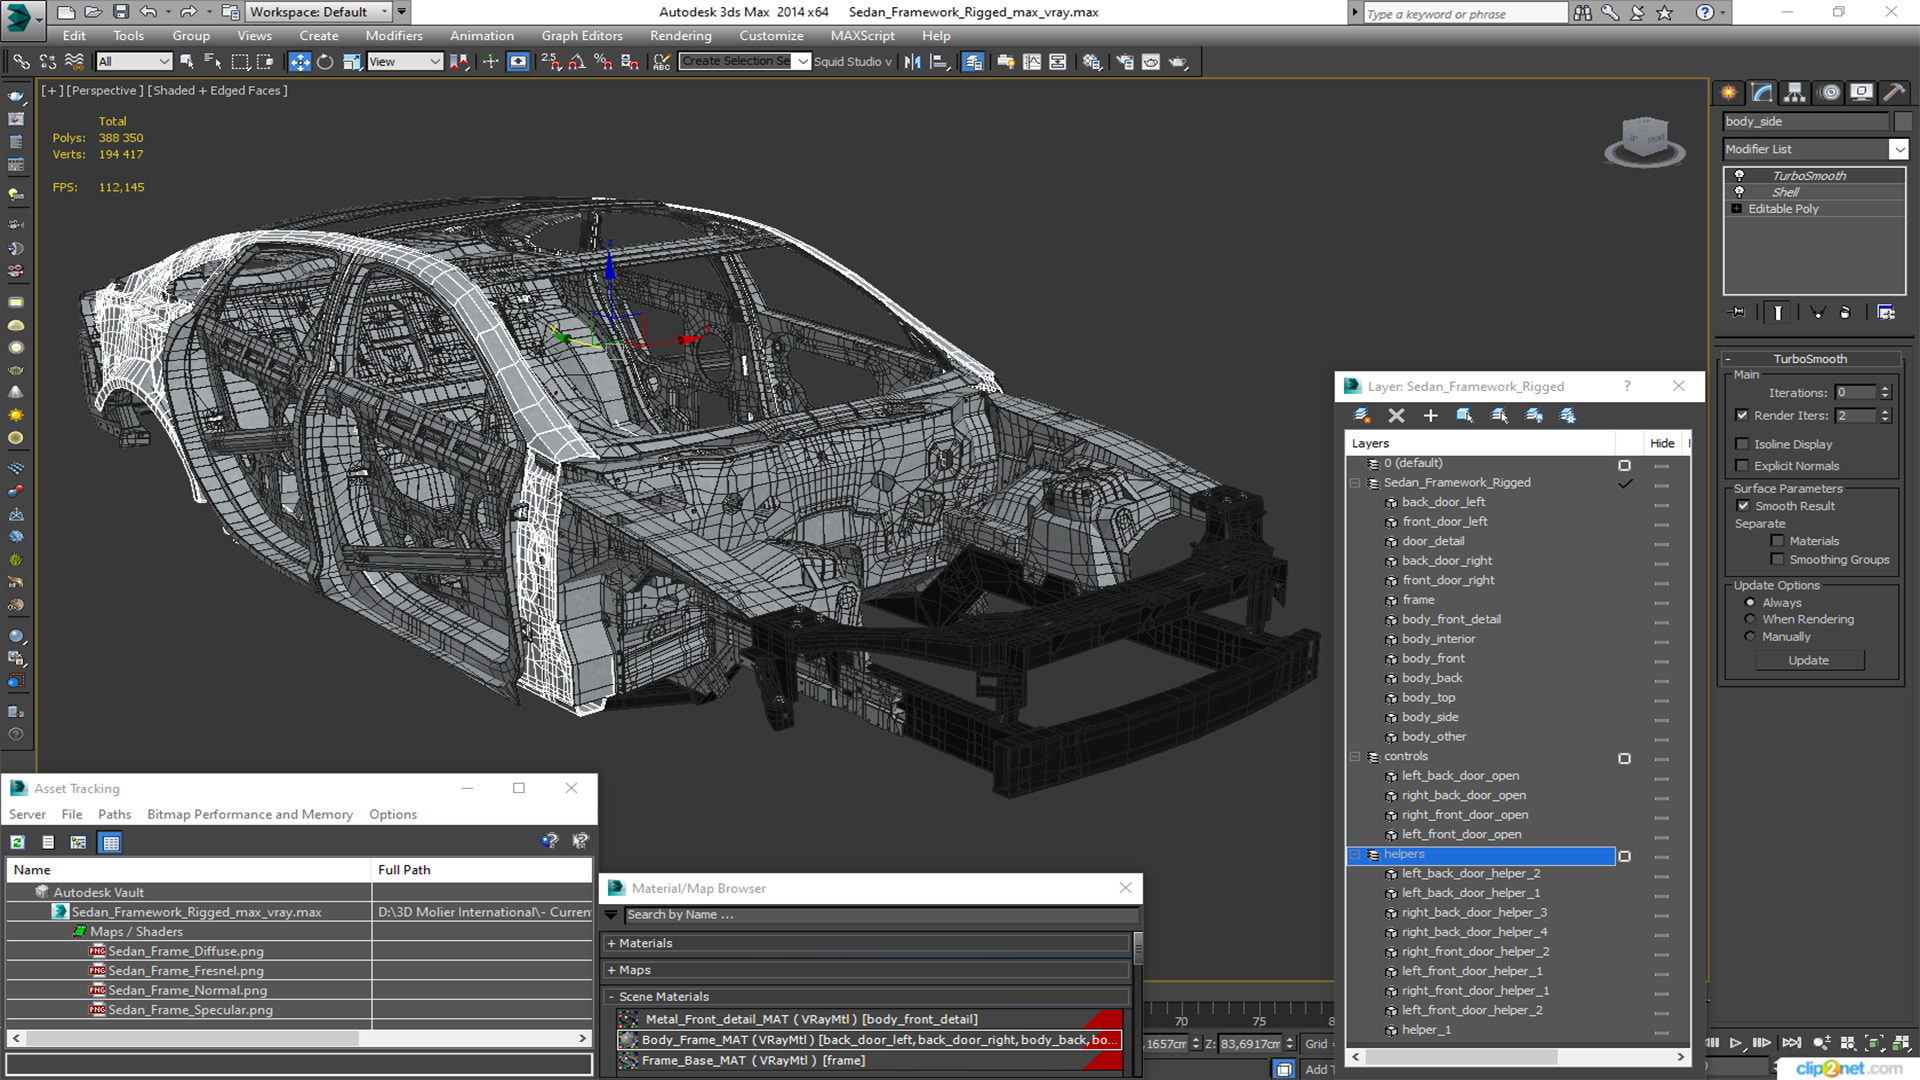Open the reference coordinate View dropdown
Viewport: 1920px width, 1080px height.
404,62
